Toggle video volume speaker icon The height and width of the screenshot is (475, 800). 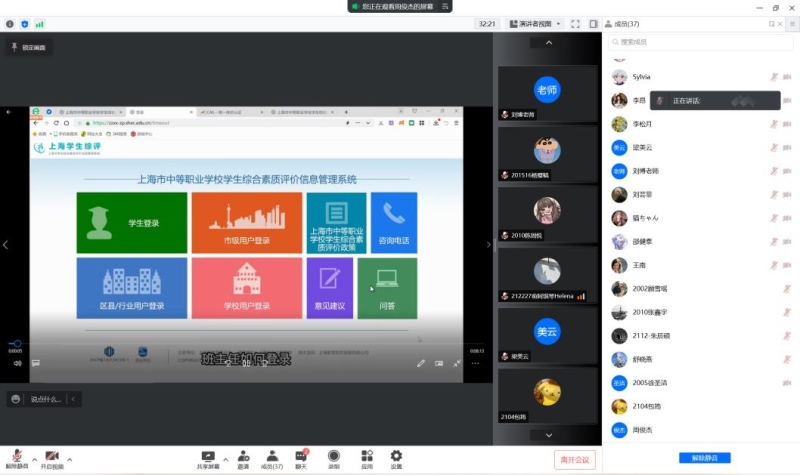18,363
